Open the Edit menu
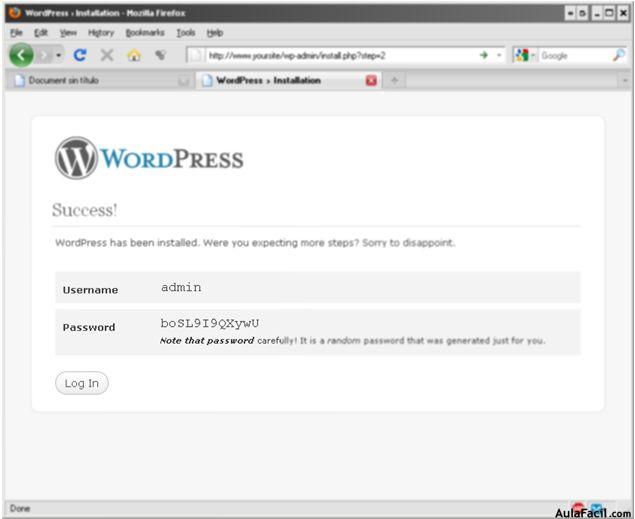The height and width of the screenshot is (519, 635). [40, 33]
